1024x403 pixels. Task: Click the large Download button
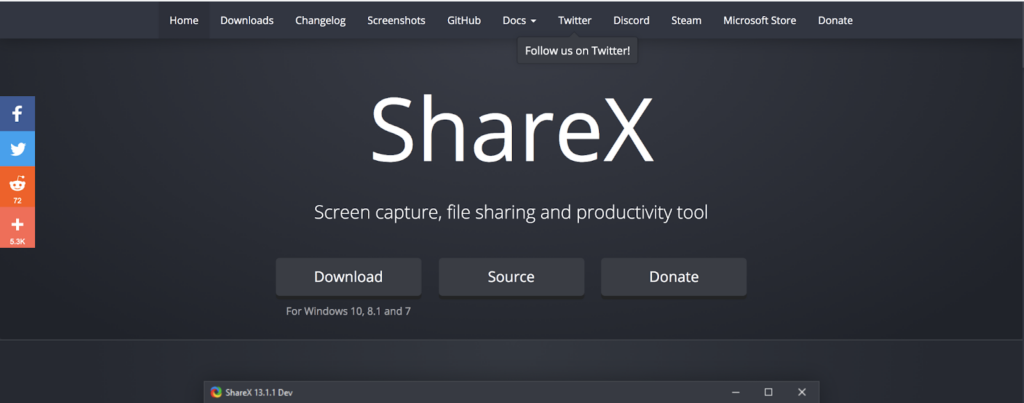pos(348,277)
